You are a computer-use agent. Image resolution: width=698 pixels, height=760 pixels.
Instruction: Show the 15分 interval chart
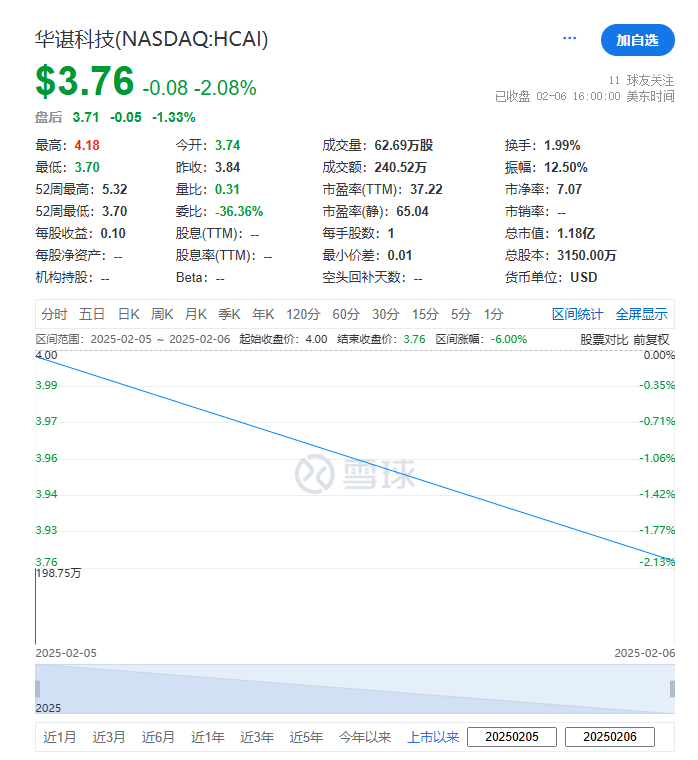425,315
